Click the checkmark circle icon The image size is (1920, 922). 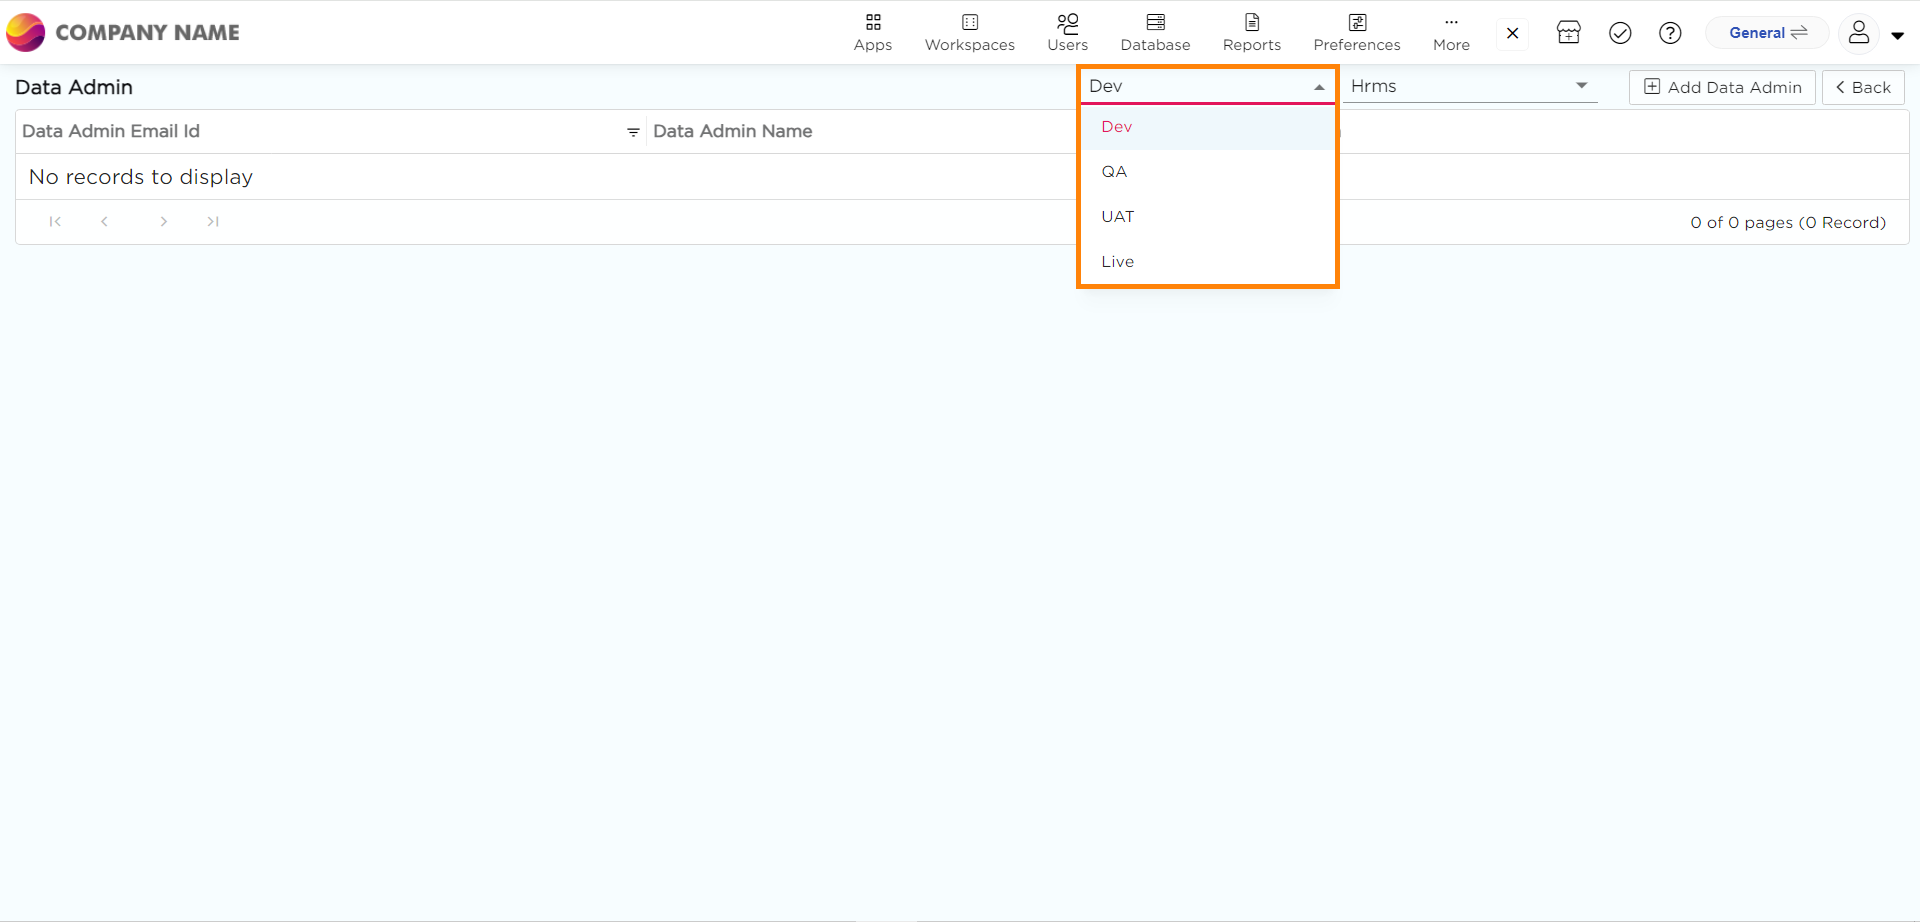[1620, 33]
